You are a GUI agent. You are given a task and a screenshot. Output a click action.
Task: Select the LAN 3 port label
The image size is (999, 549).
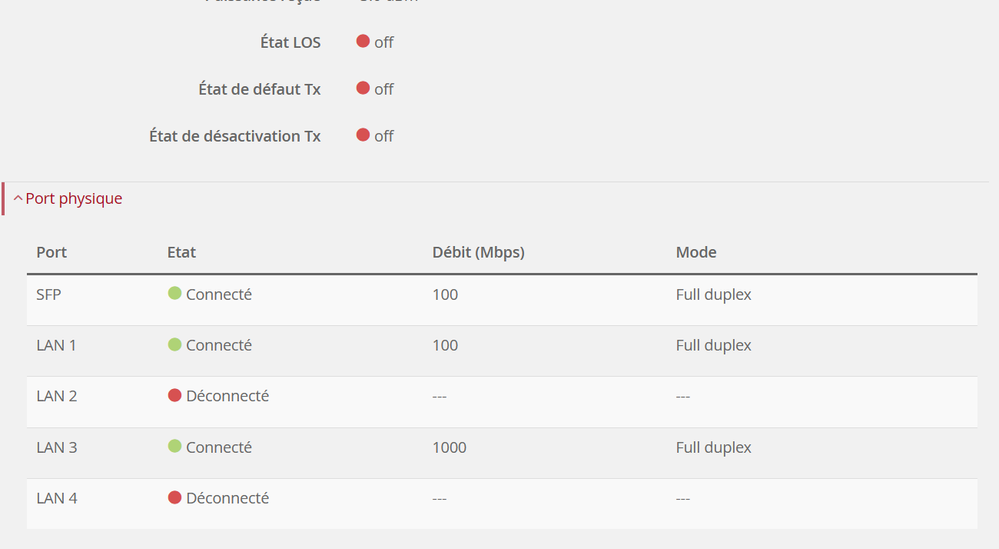(x=57, y=447)
